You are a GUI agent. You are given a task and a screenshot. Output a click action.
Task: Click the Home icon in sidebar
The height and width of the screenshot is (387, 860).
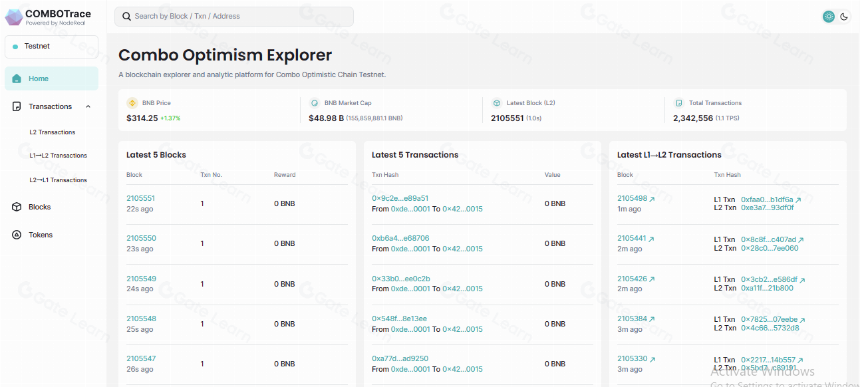click(x=16, y=78)
